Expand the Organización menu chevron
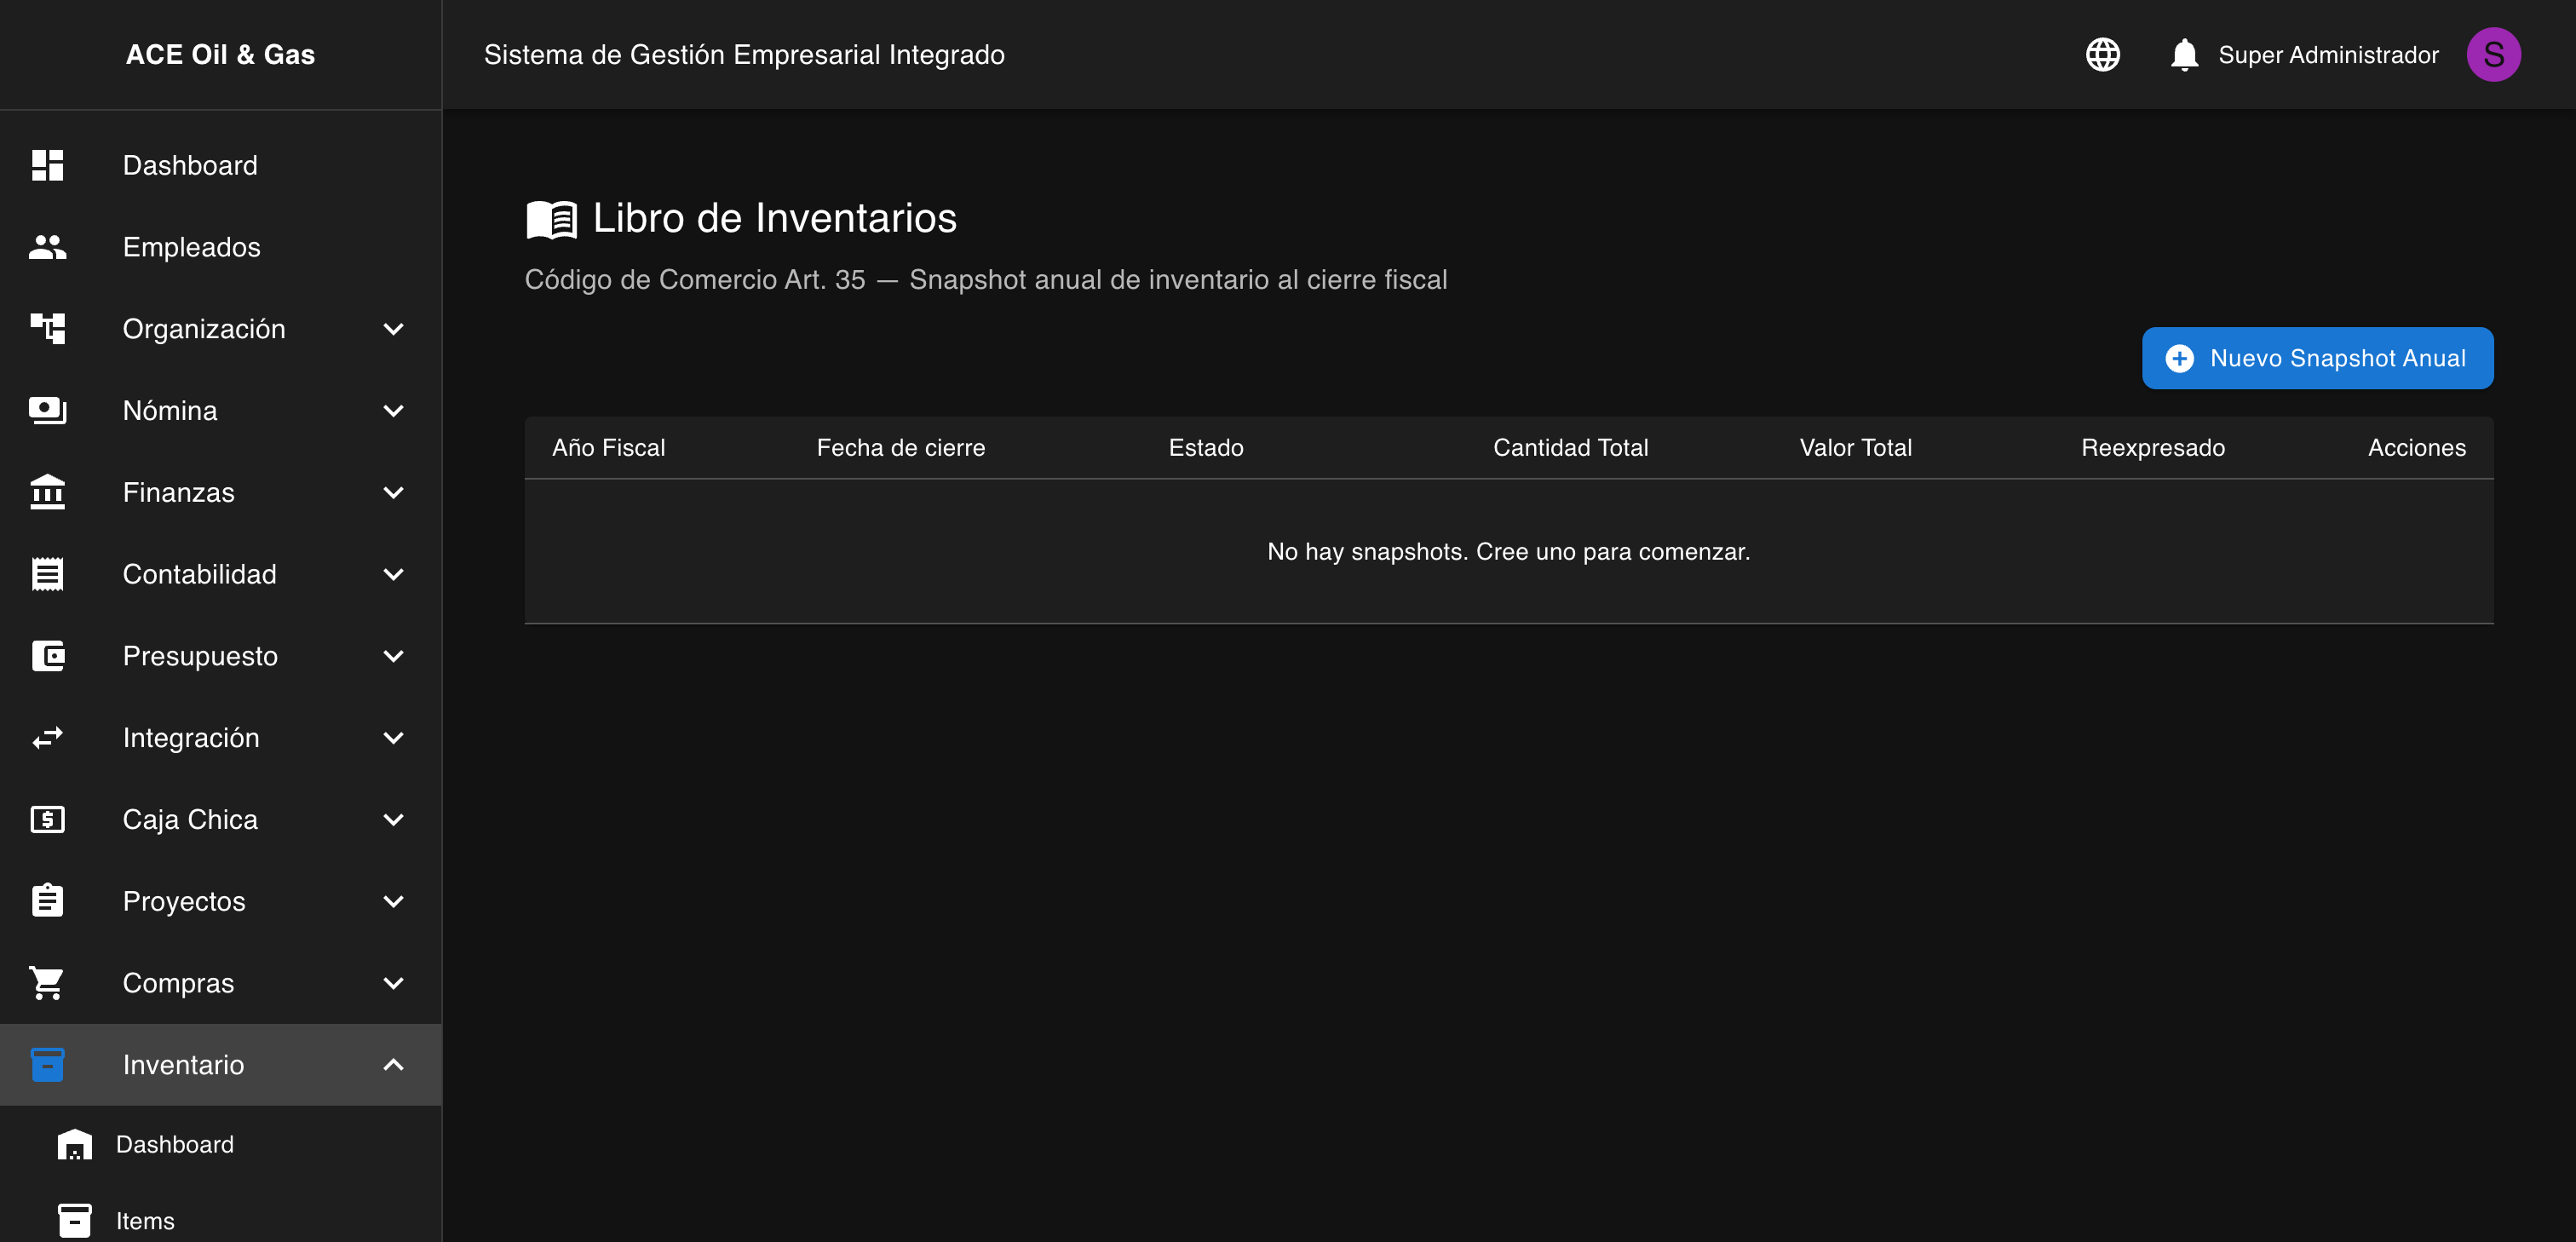 [x=394, y=329]
